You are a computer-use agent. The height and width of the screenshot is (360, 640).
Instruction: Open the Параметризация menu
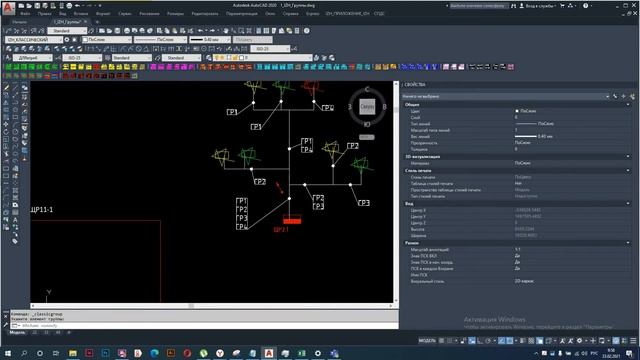tap(242, 13)
